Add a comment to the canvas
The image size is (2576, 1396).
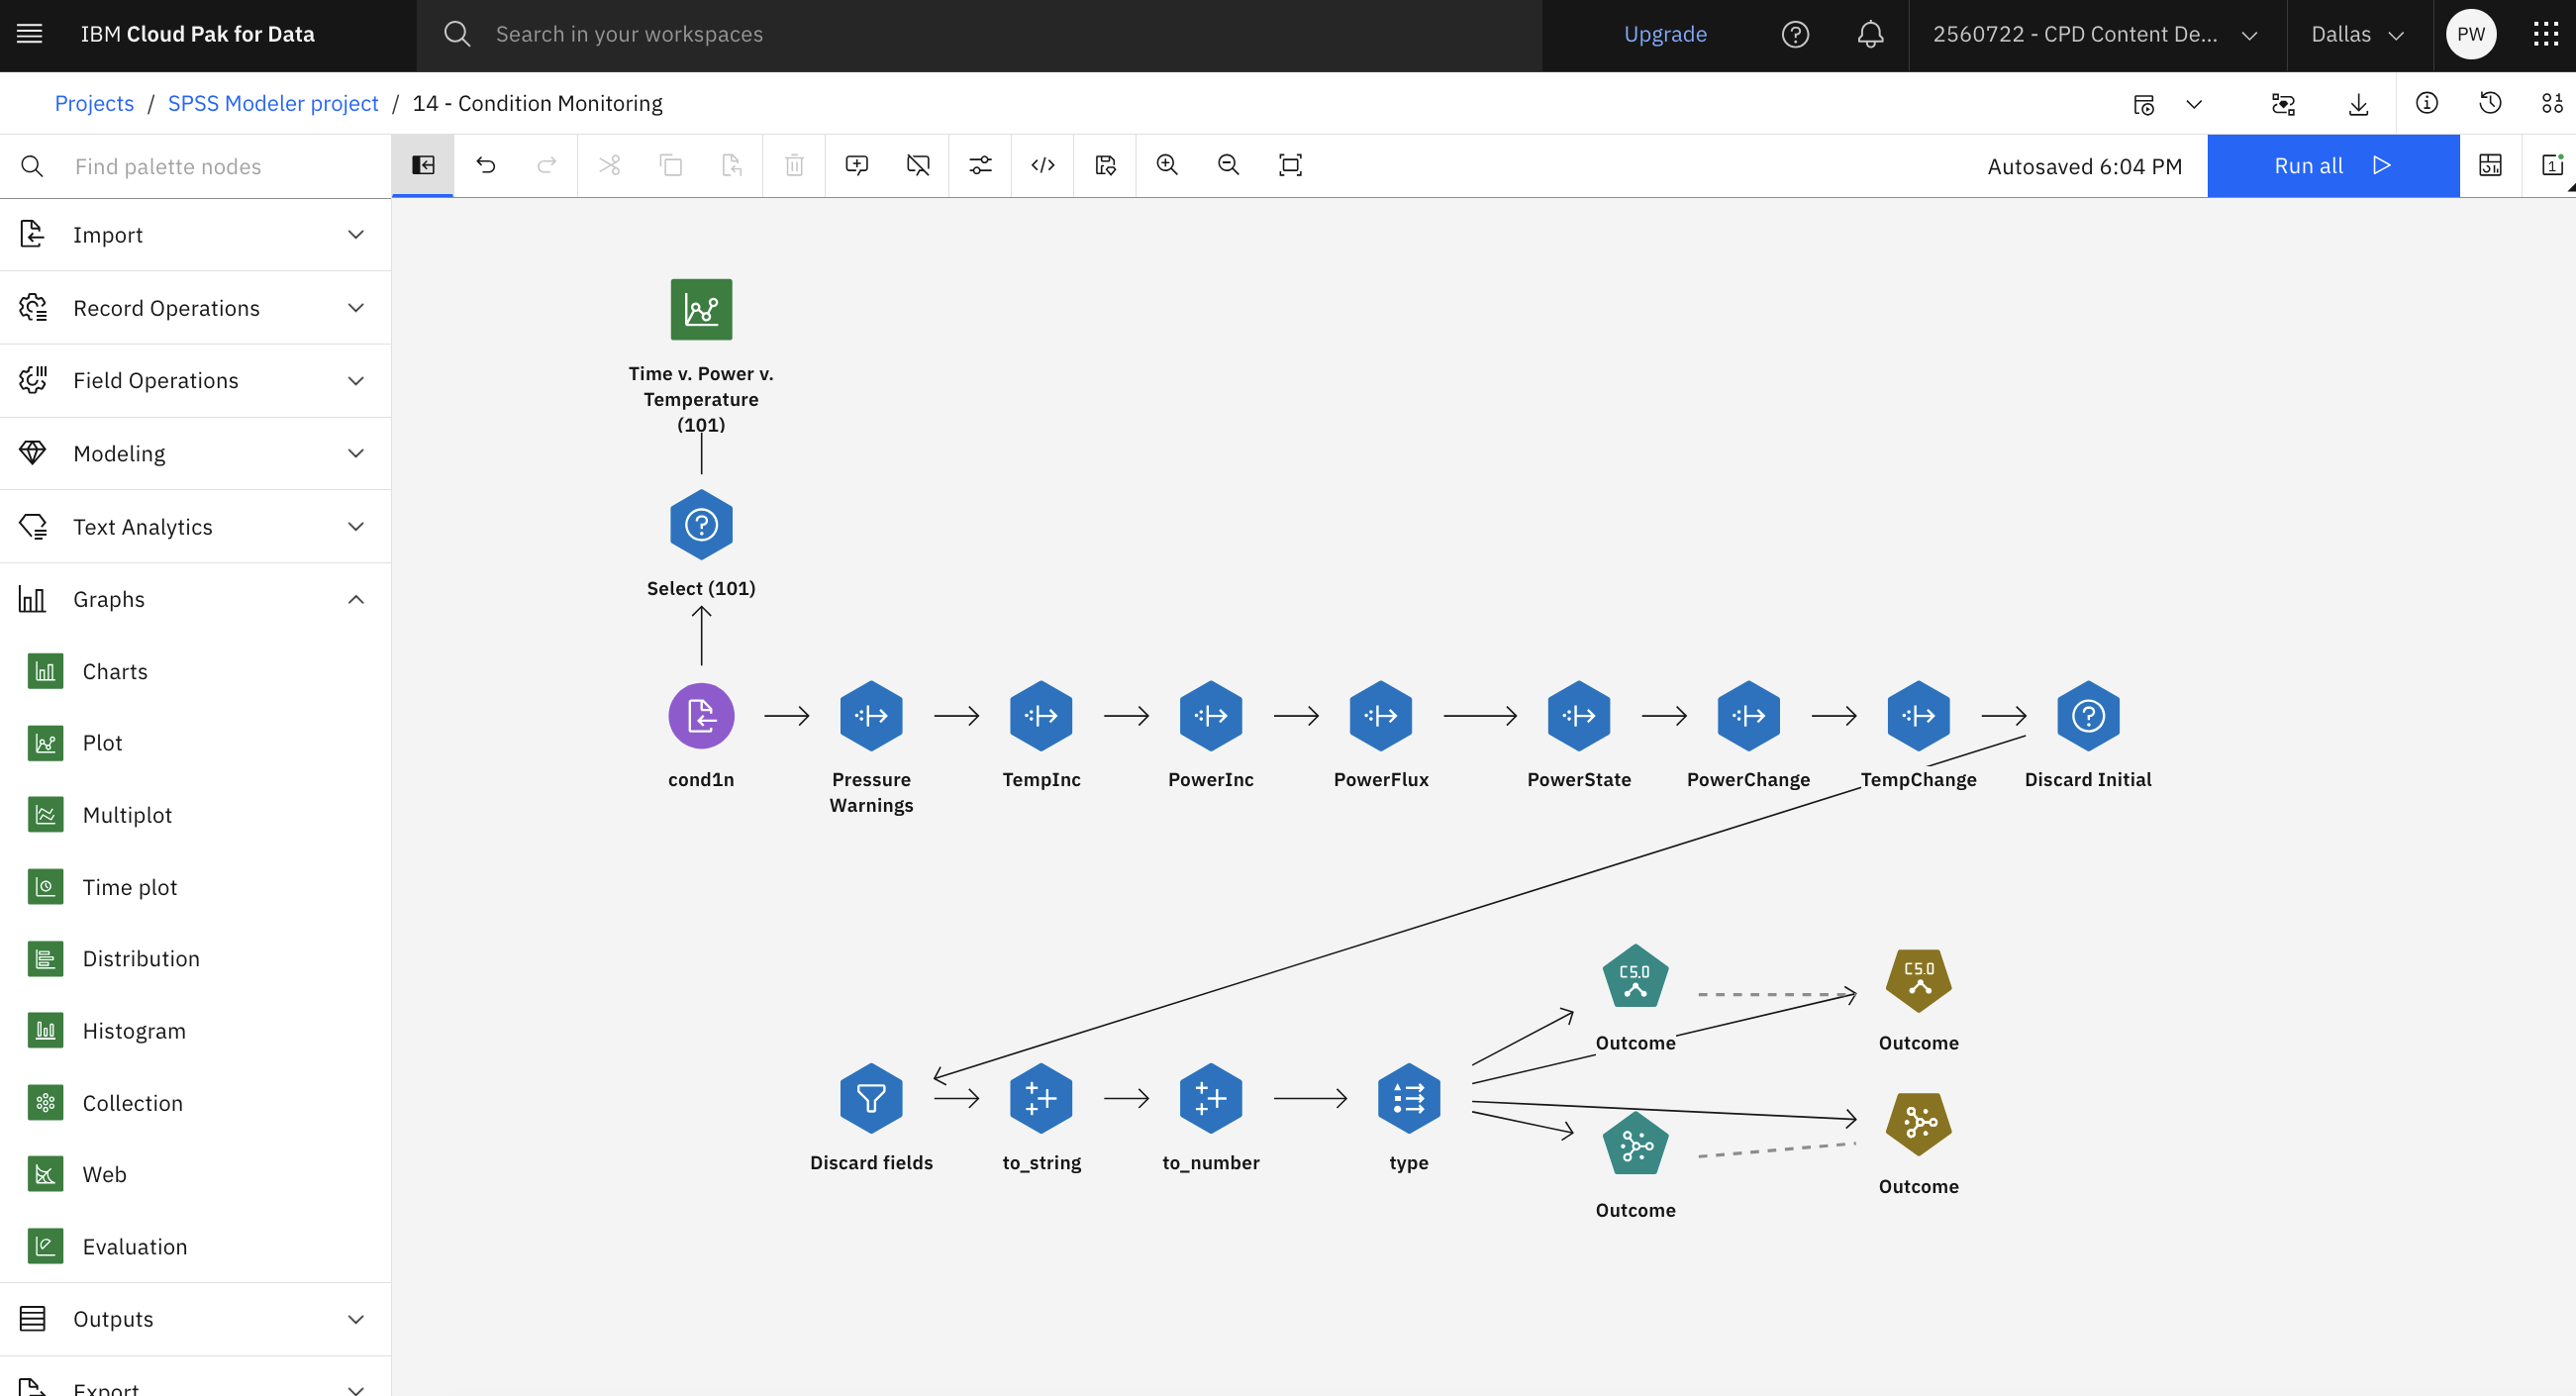(856, 165)
